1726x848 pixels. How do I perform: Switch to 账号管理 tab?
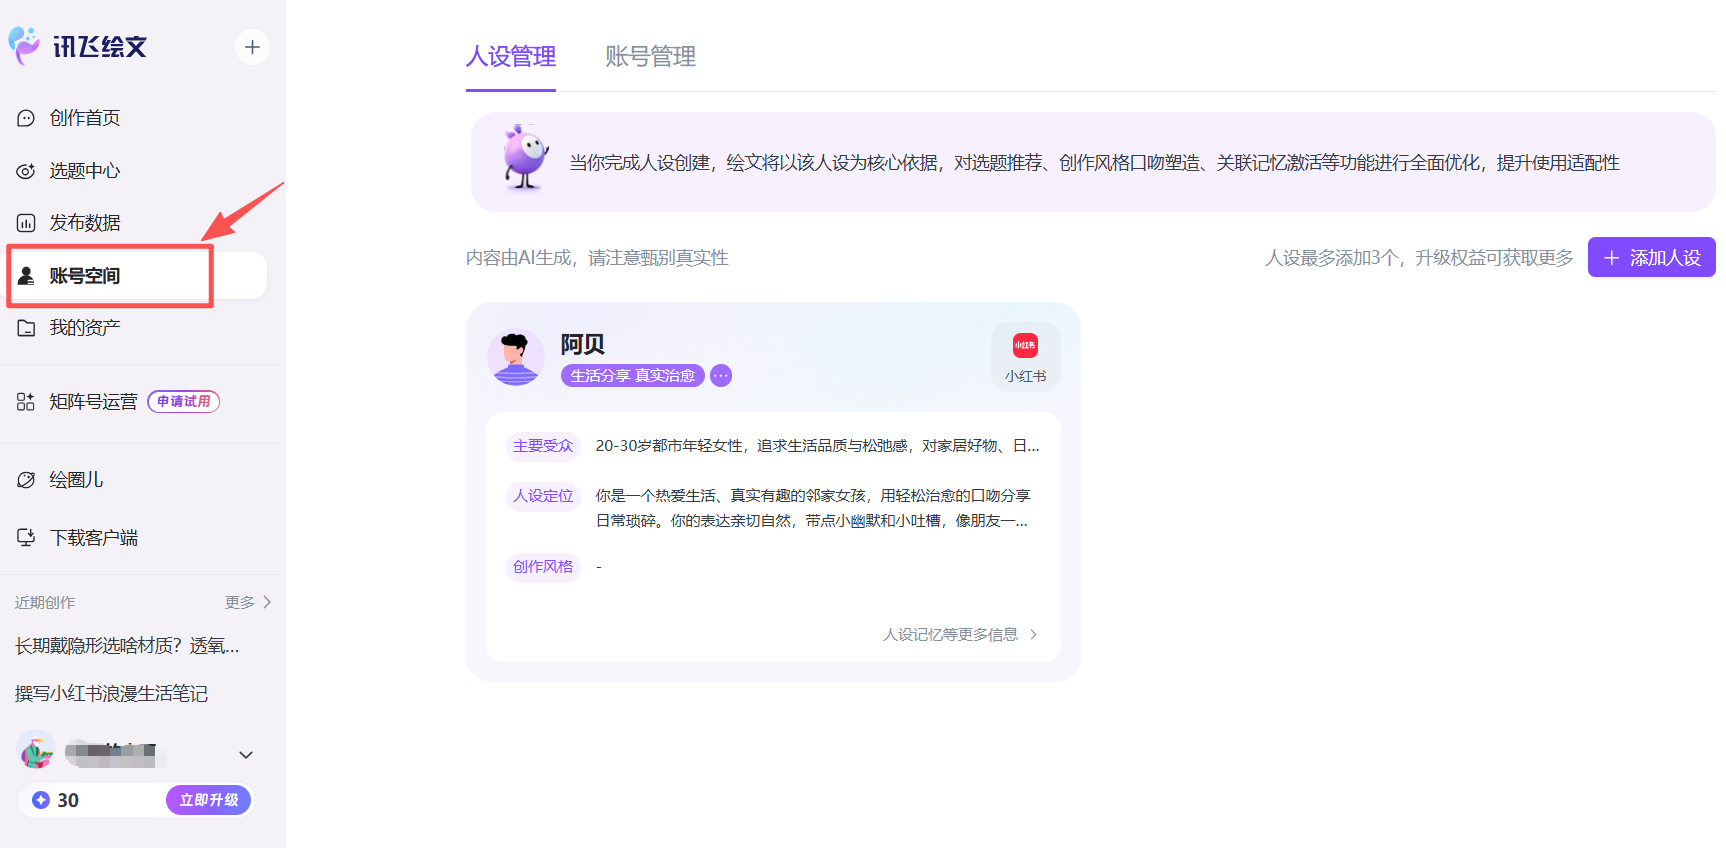click(x=650, y=57)
